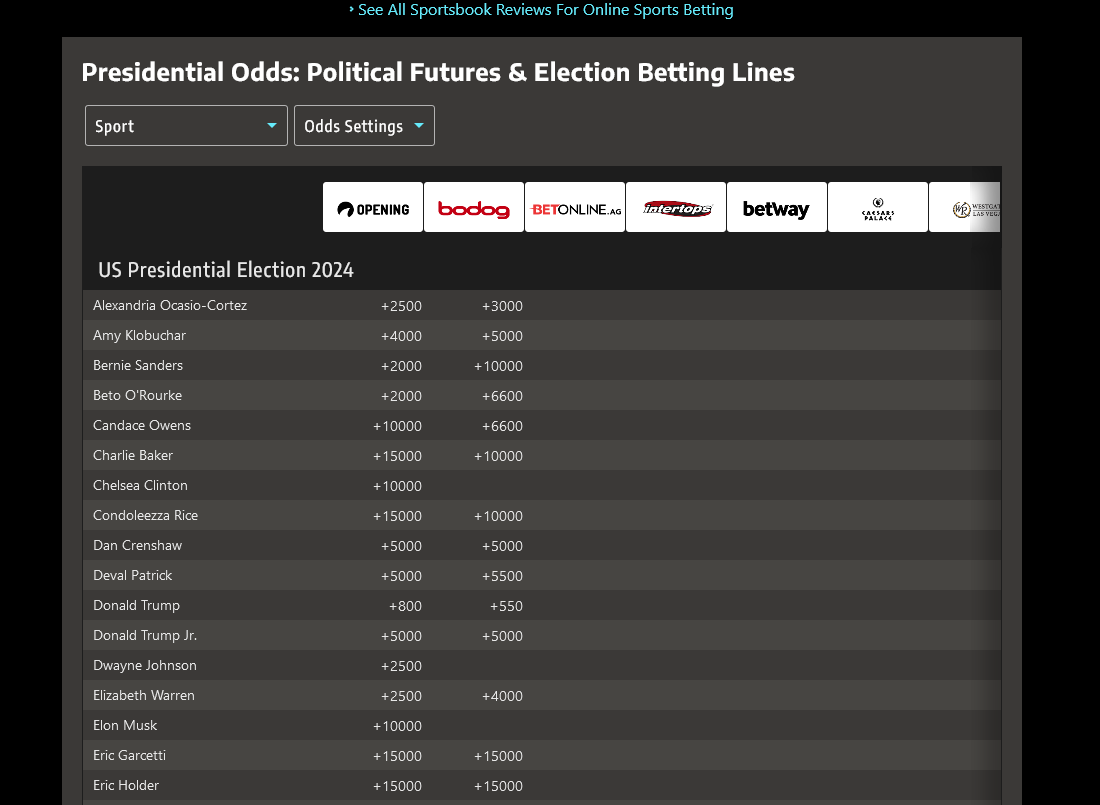Screen dimensions: 1100x805
Task: Click Amy Klobuchar opening odds +4000
Action: 401,336
